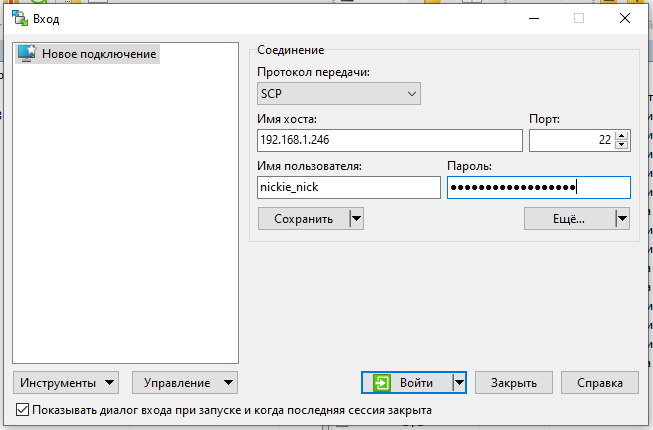653x430 pixels.
Task: Click the green login icon on Войти
Action: click(381, 382)
